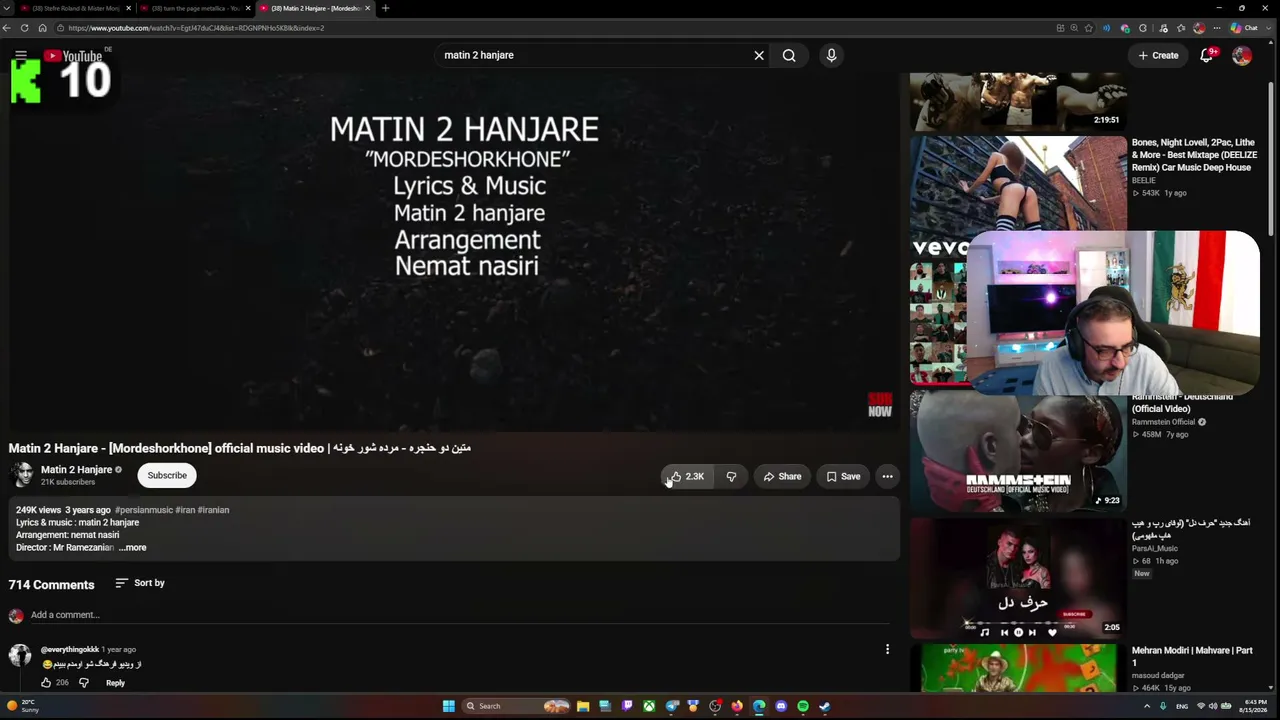Open Xbox app from the taskbar
The width and height of the screenshot is (1280, 720).
pos(649,706)
